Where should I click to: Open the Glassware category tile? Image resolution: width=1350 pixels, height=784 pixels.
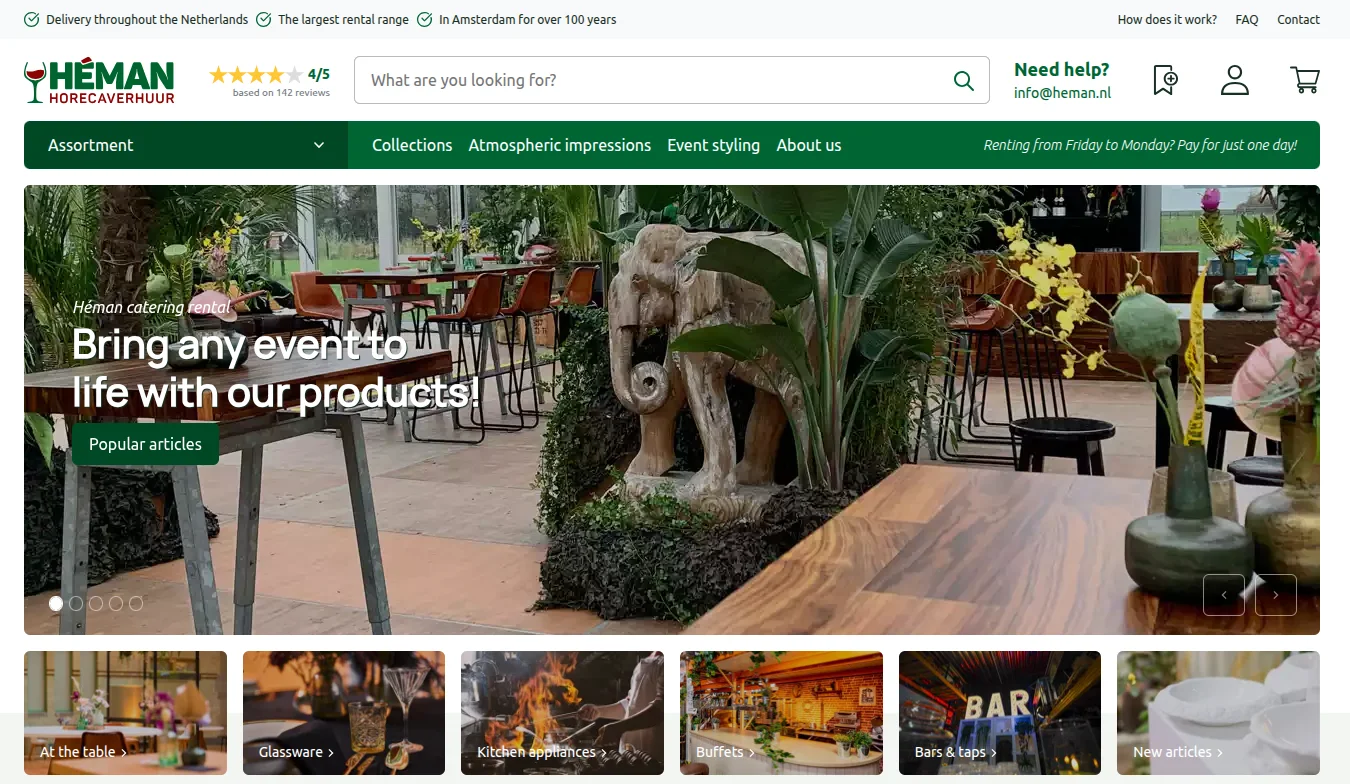[344, 713]
